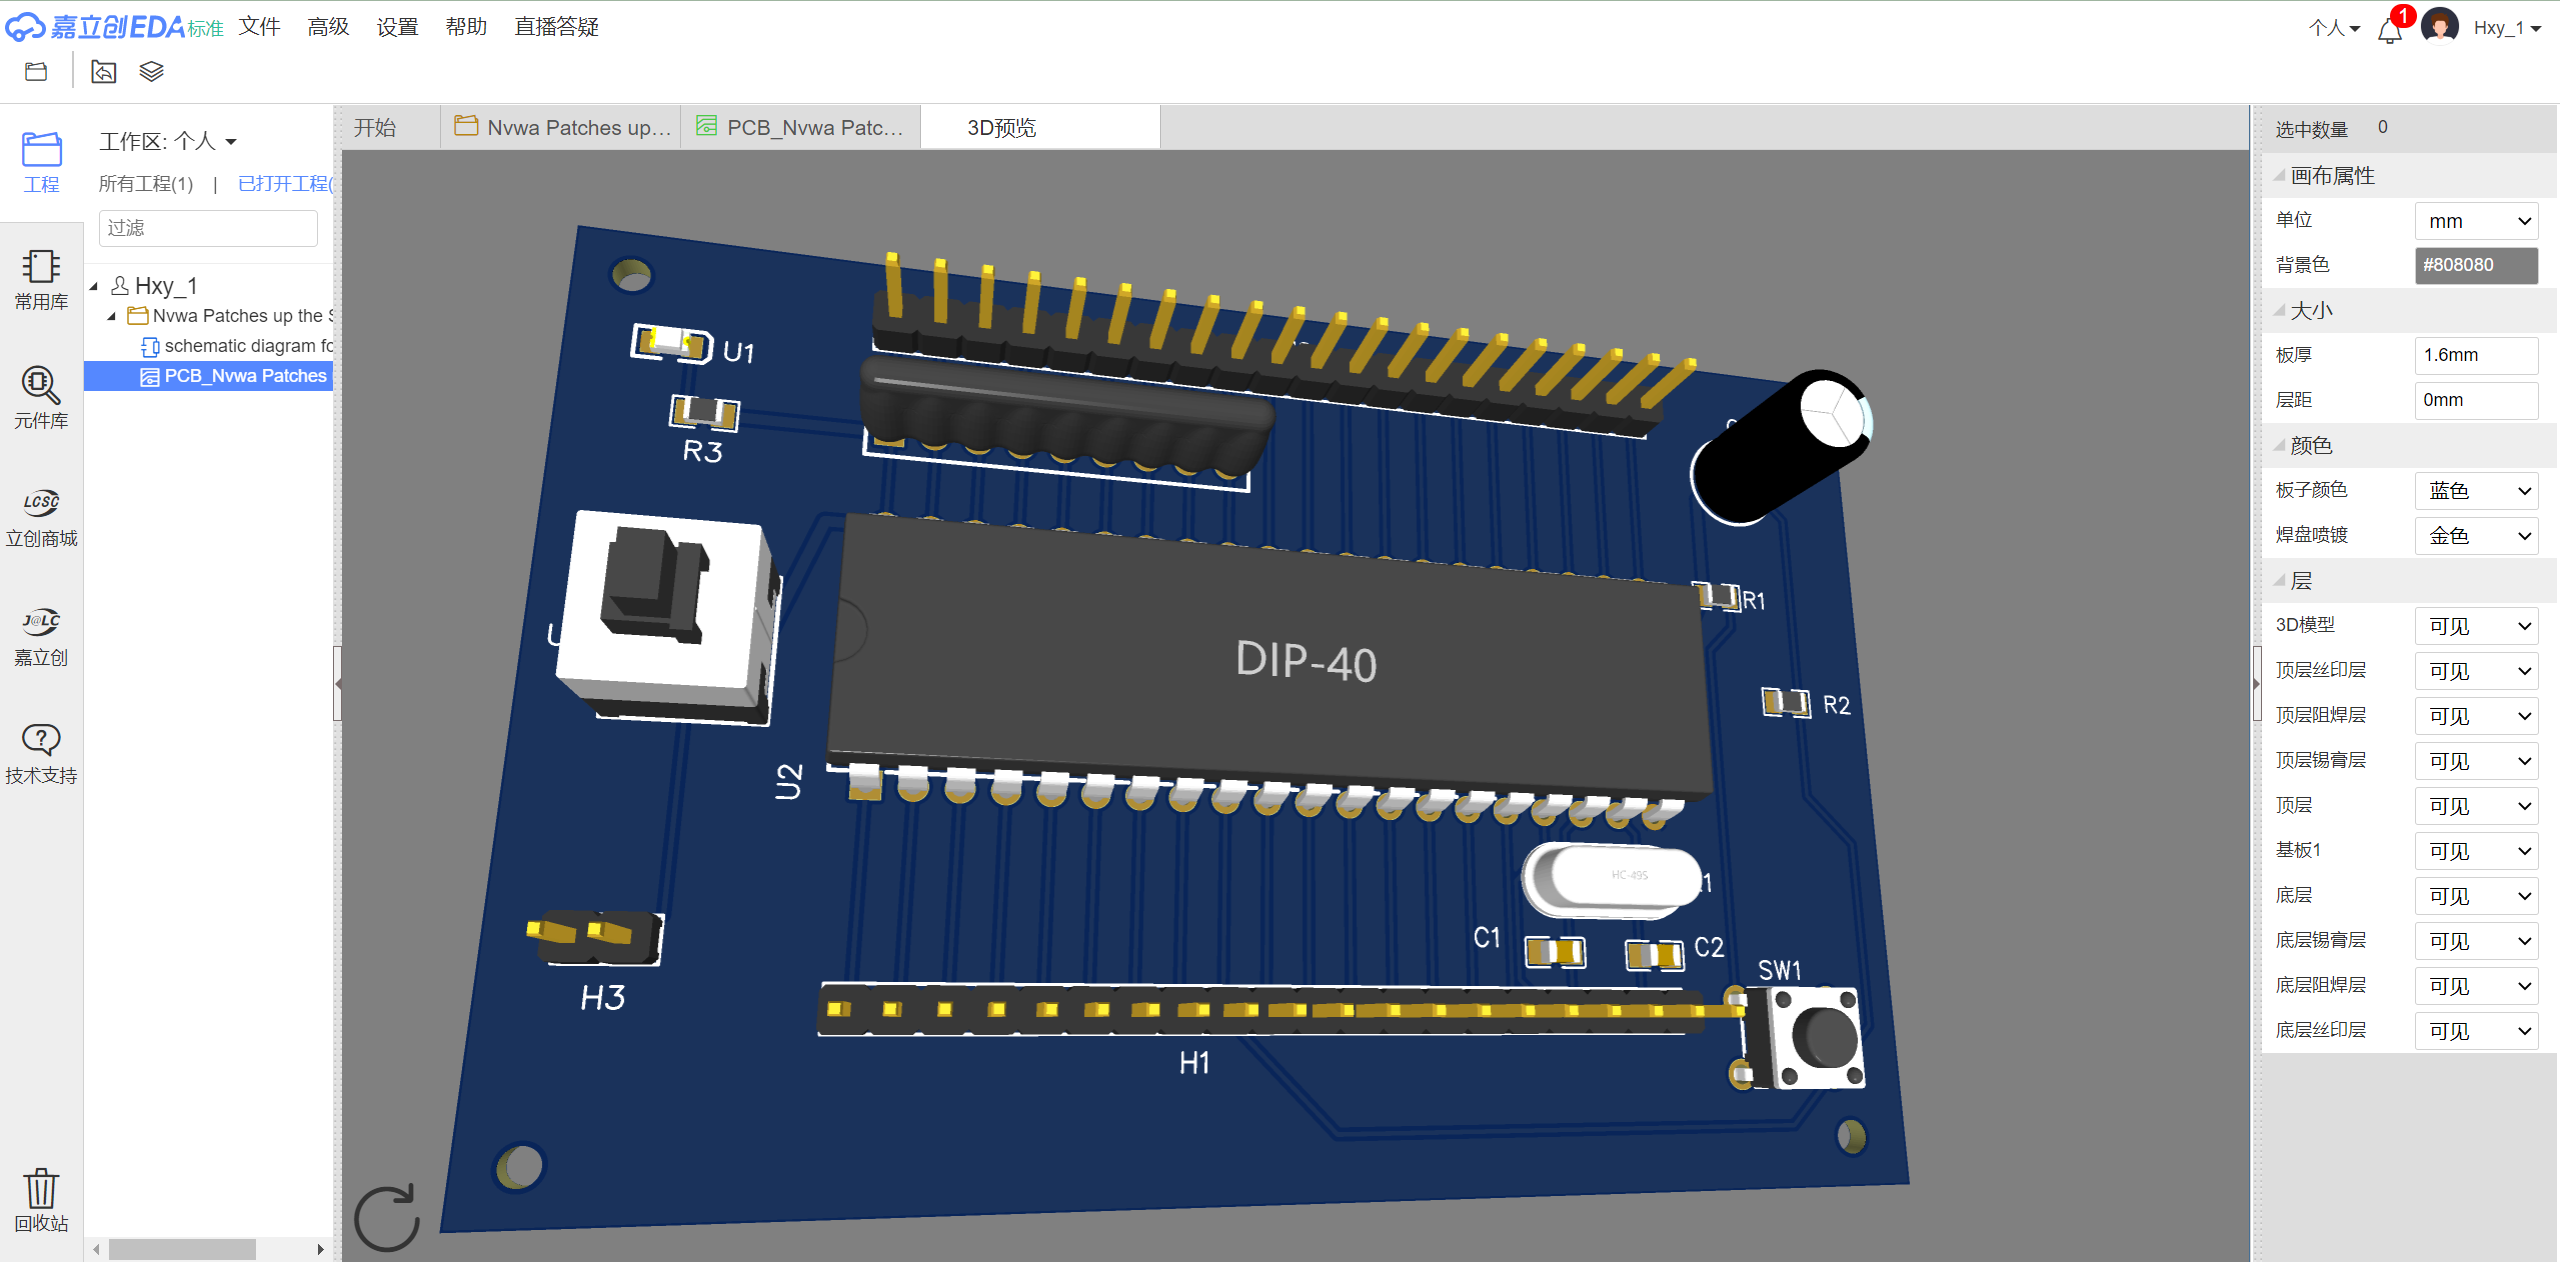Open the 立创商城 LCSC store icon

(41, 516)
